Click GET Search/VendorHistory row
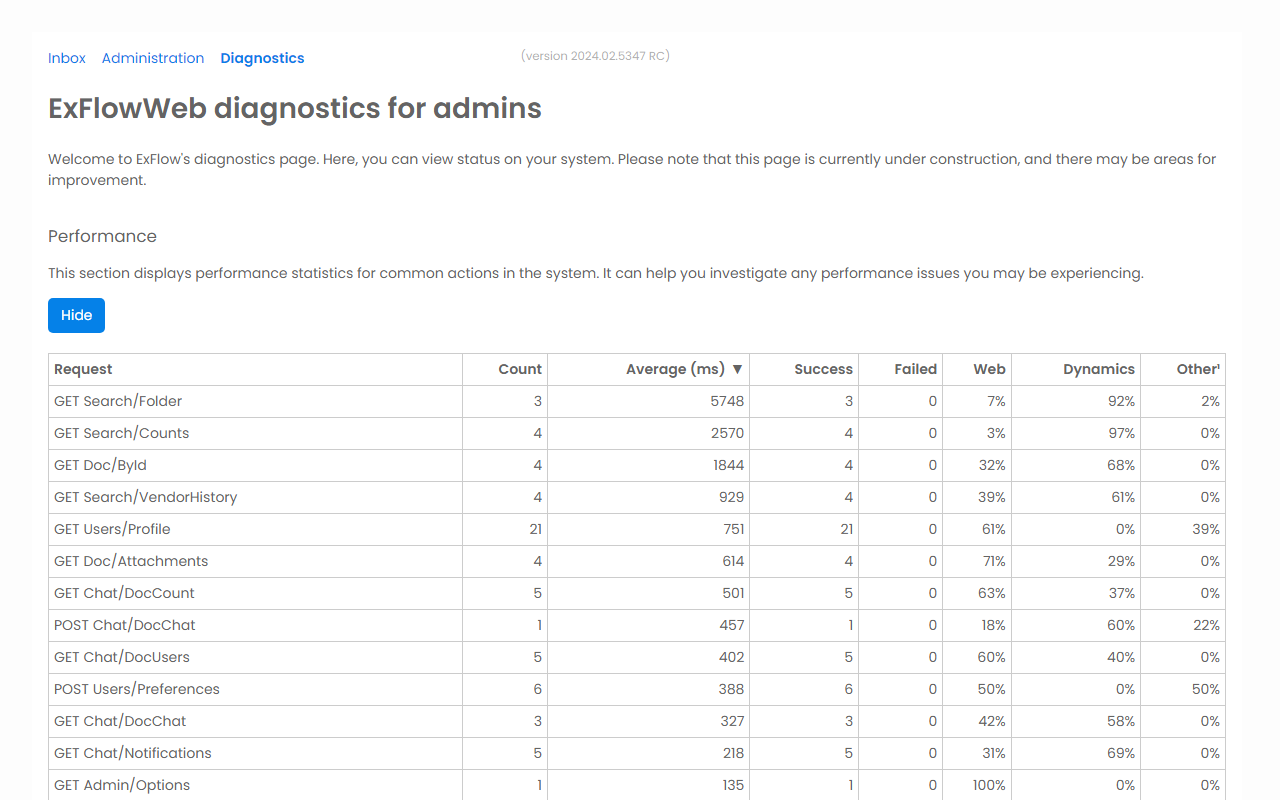Screen dimensions: 1280x800 click(636, 497)
